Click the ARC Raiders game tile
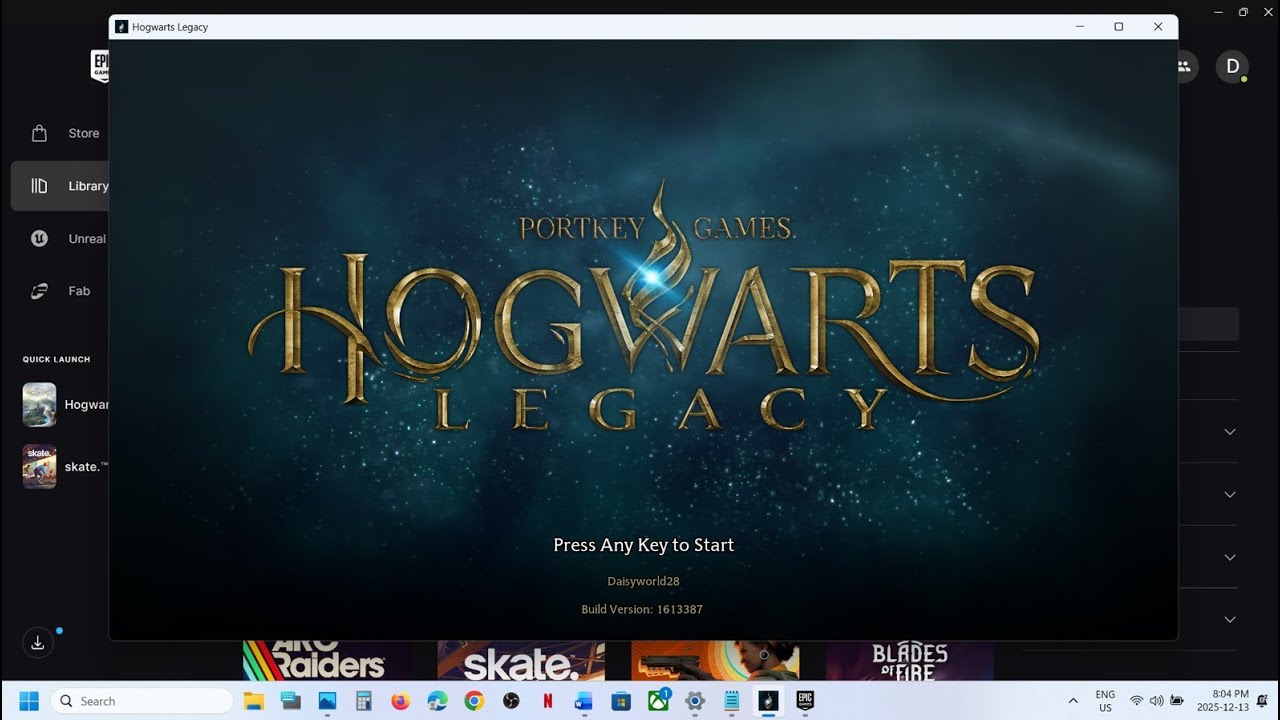 tap(326, 660)
